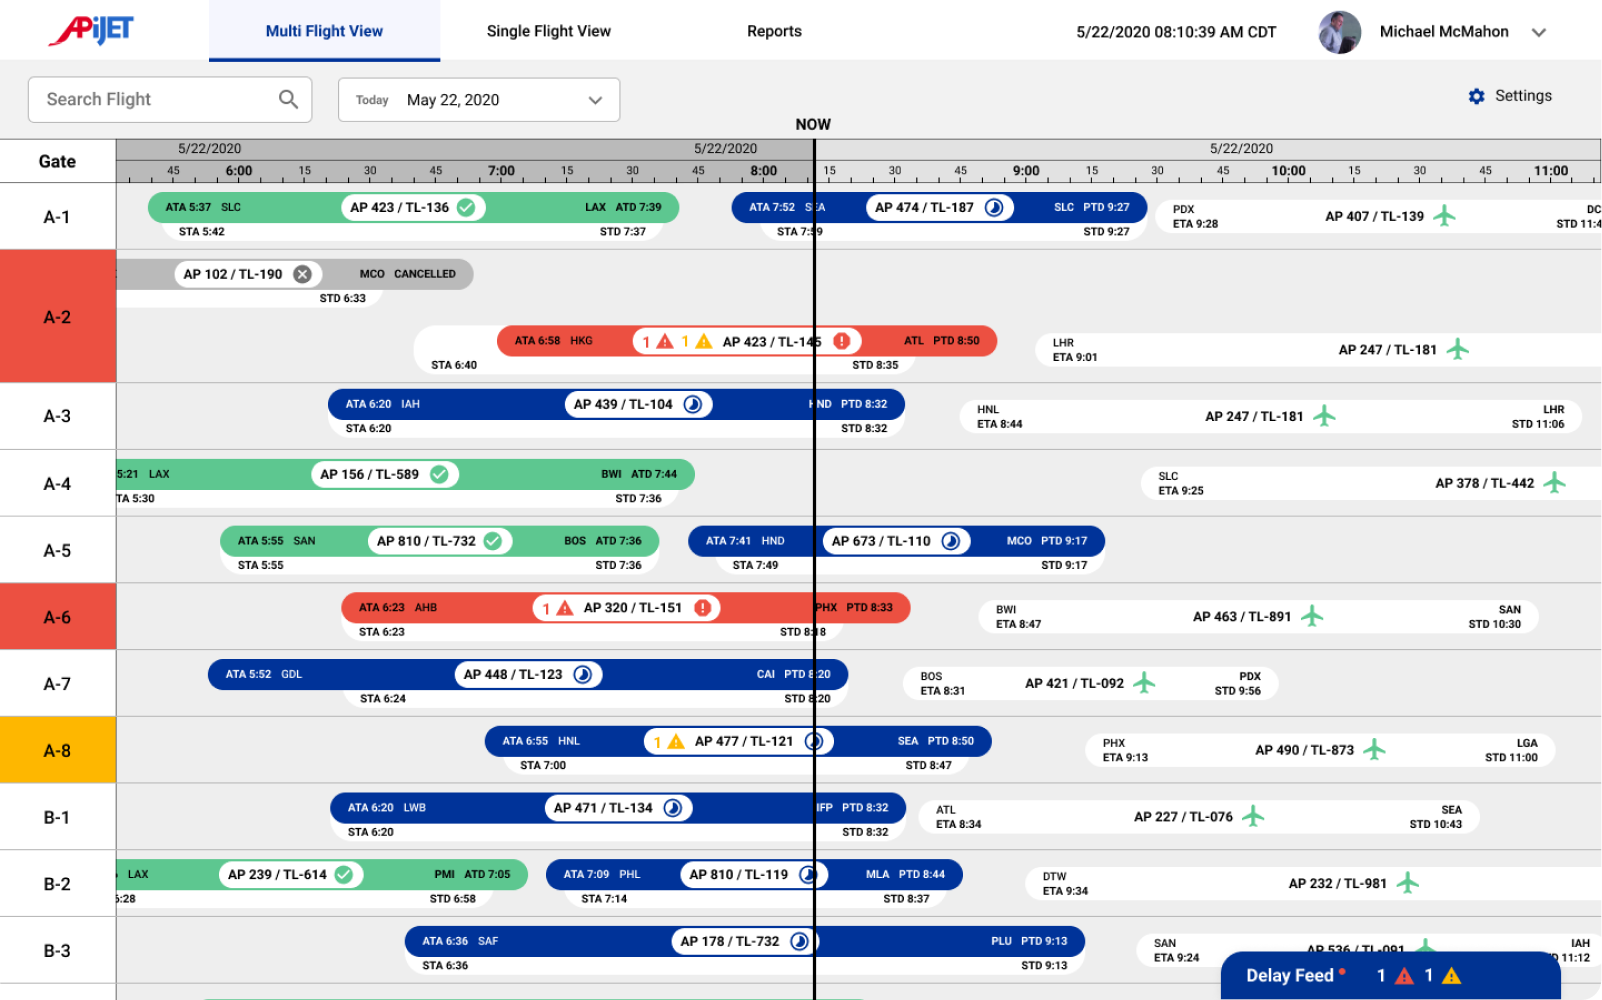Screen dimensions: 1602x1000
Task: Switch to the Single Flight View tab
Action: tap(548, 31)
